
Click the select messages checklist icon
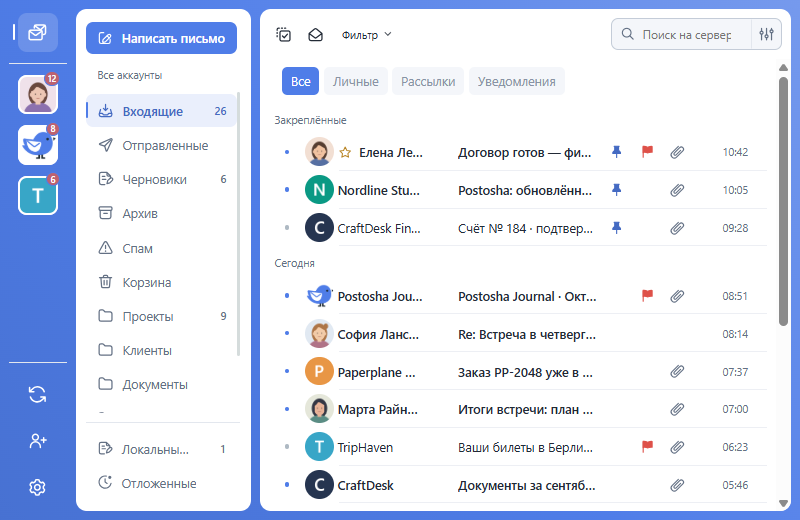point(283,35)
